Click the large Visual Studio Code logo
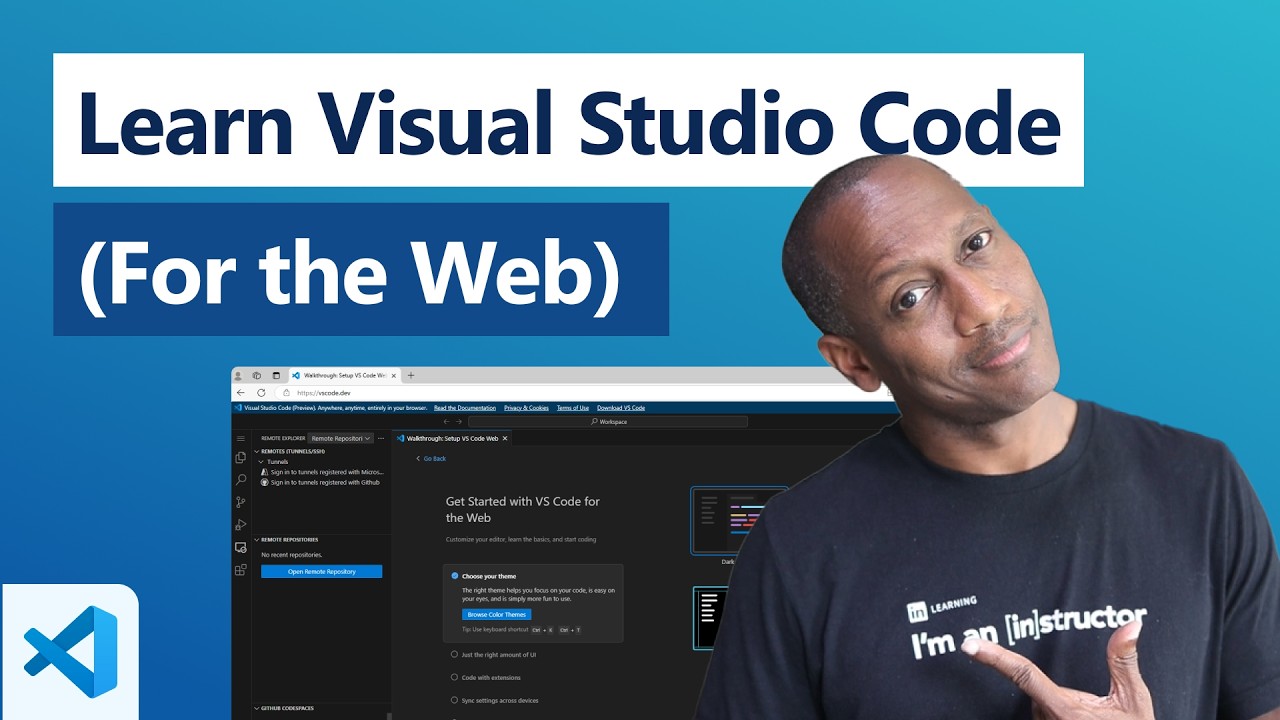The image size is (1280, 720). tap(70, 651)
